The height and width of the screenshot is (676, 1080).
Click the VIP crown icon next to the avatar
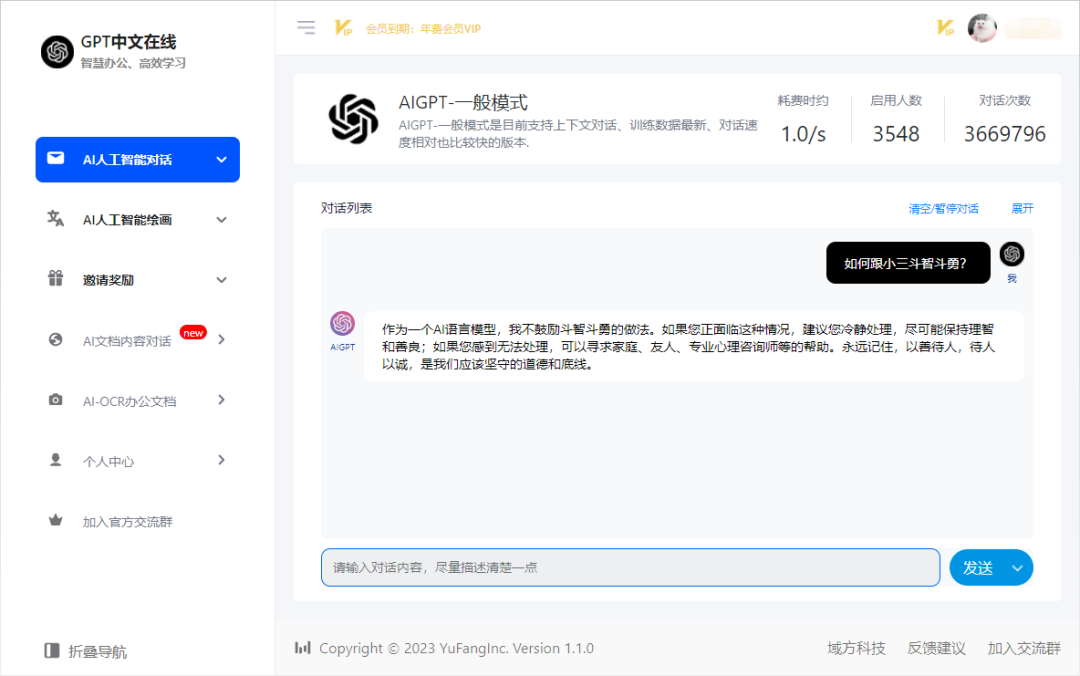click(944, 27)
